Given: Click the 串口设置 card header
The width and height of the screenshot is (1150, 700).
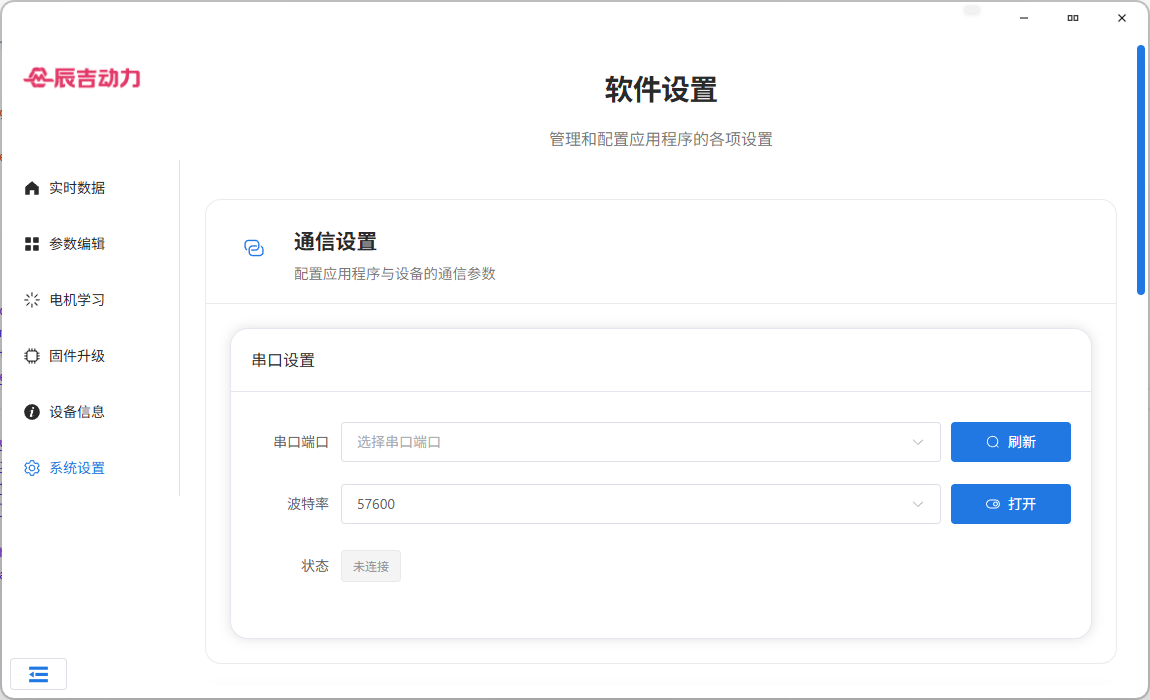Looking at the screenshot, I should (x=283, y=361).
